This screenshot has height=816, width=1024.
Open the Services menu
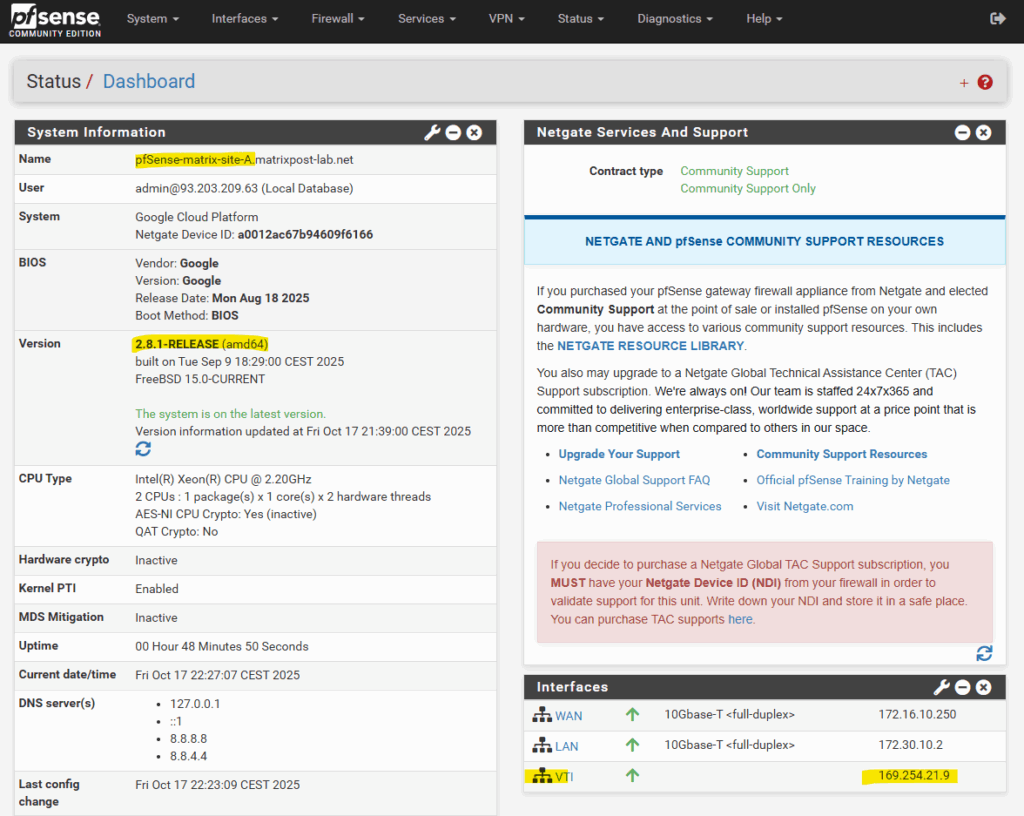coord(427,19)
